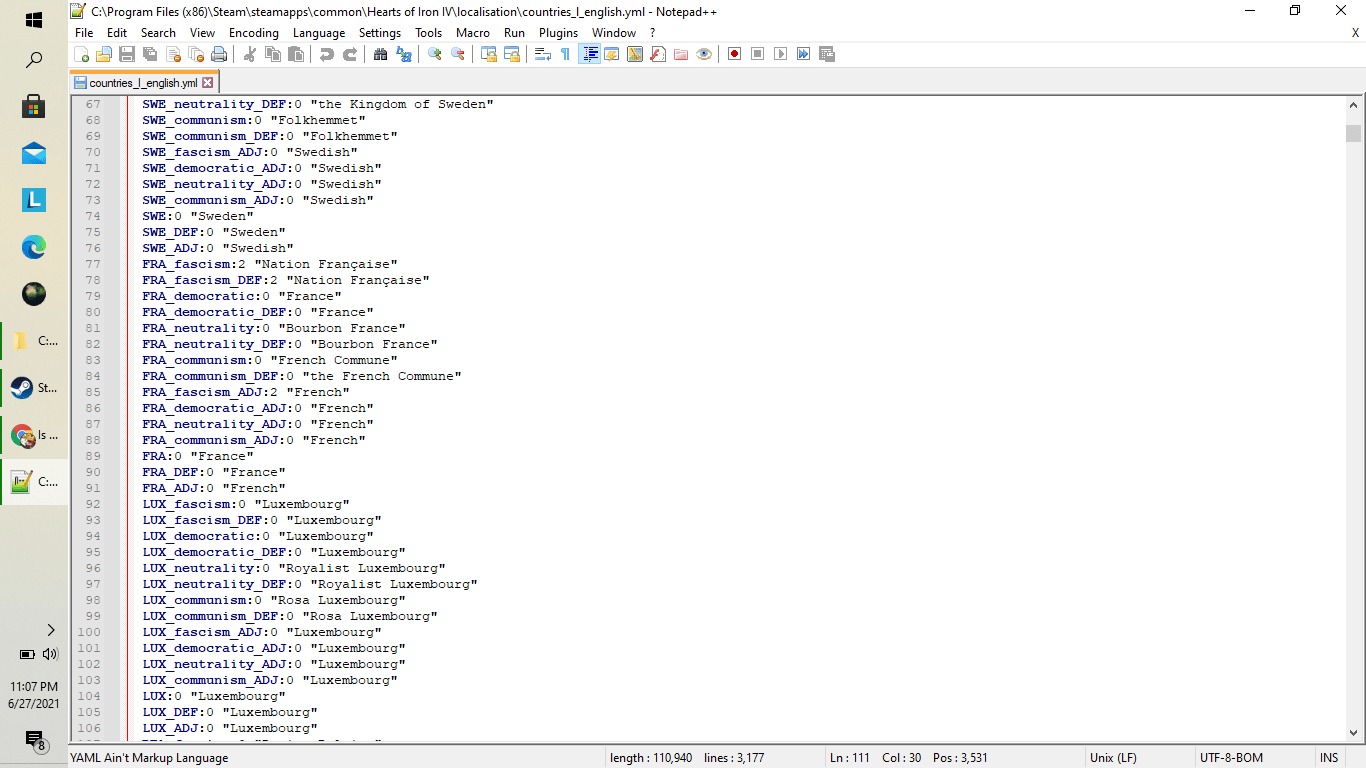
Task: Click the vertical scrollbar thumb
Action: [1354, 134]
